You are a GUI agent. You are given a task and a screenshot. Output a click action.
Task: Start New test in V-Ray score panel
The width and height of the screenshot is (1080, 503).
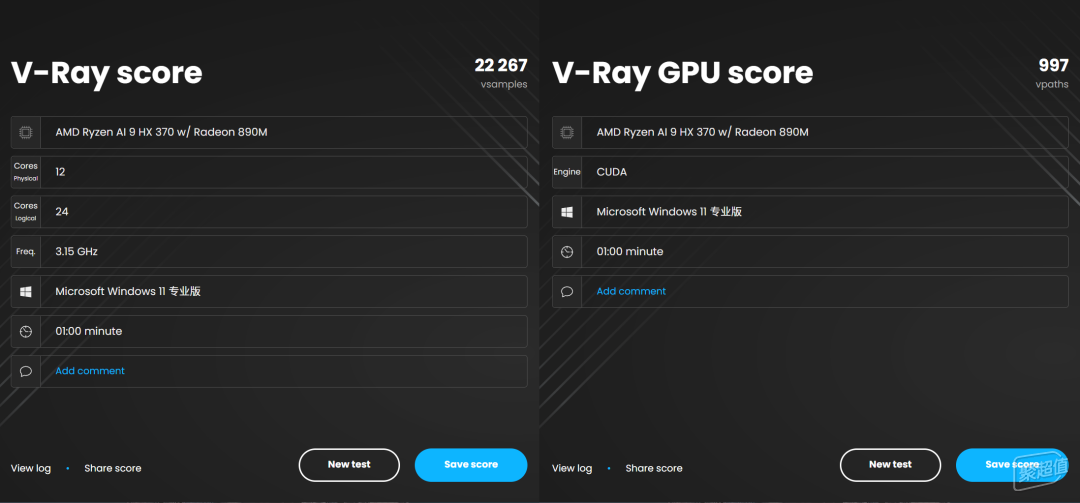(x=349, y=464)
